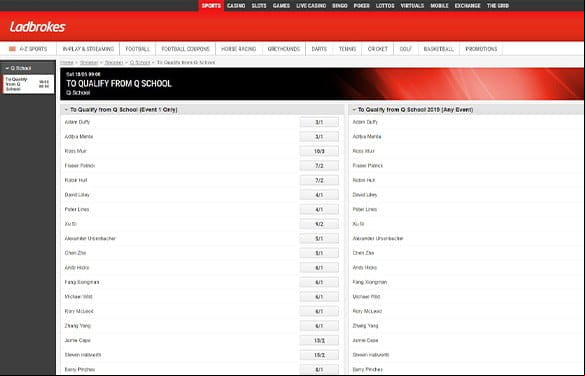
Task: Bet 3/1 on Aditya Mehta, Event 1
Action: coord(319,137)
